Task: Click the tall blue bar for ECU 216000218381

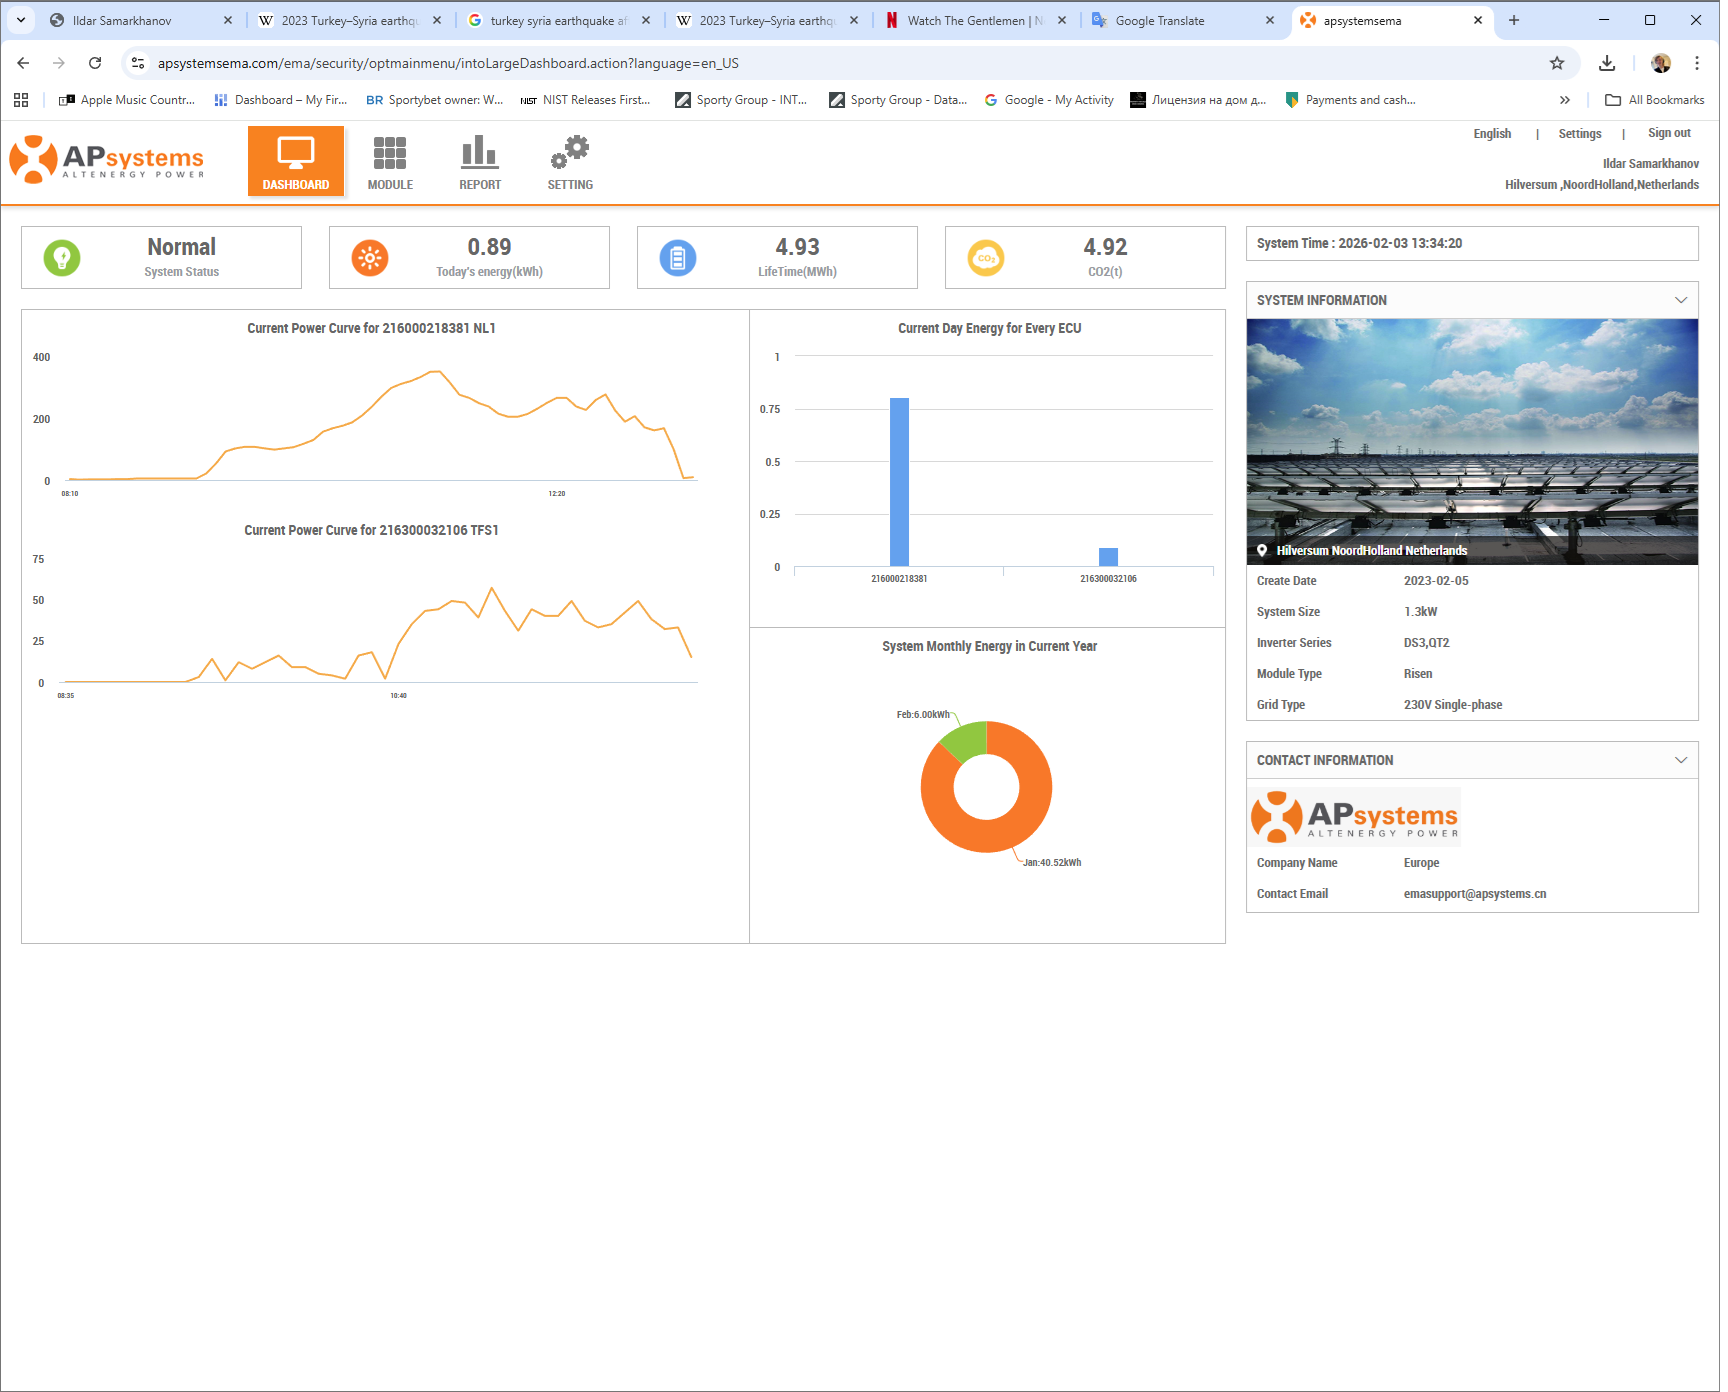Action: coord(899,482)
